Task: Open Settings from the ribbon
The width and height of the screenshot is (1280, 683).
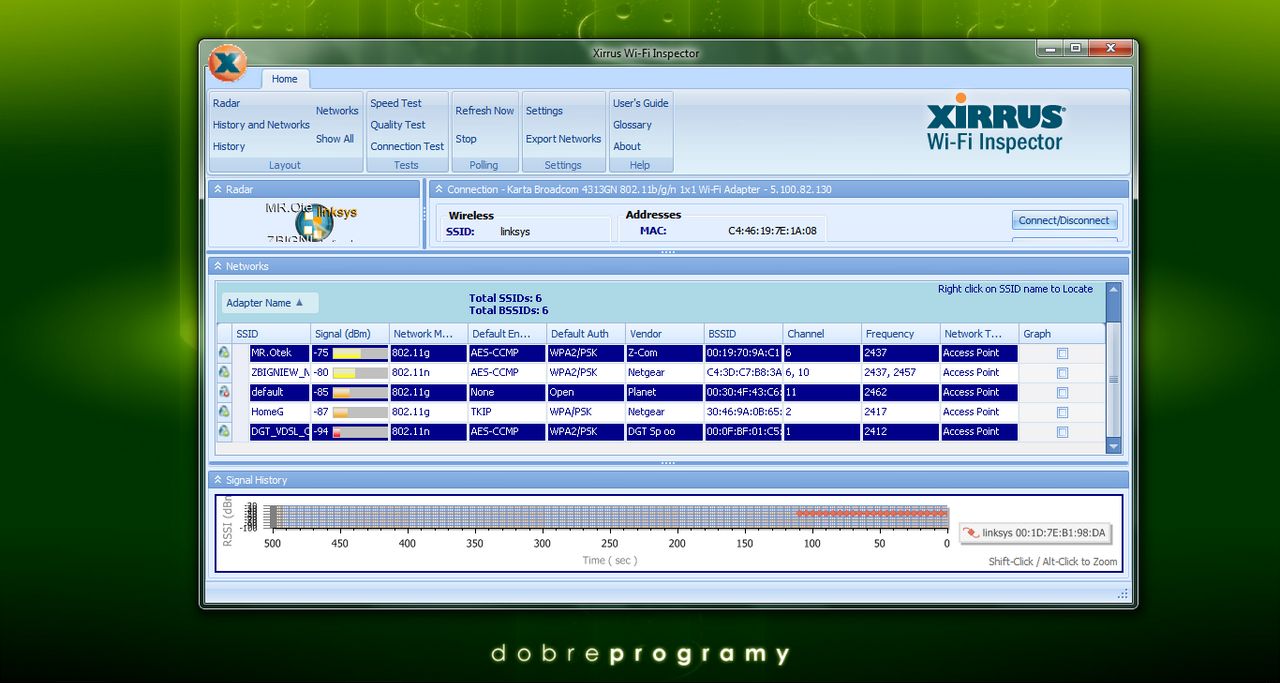Action: click(544, 111)
